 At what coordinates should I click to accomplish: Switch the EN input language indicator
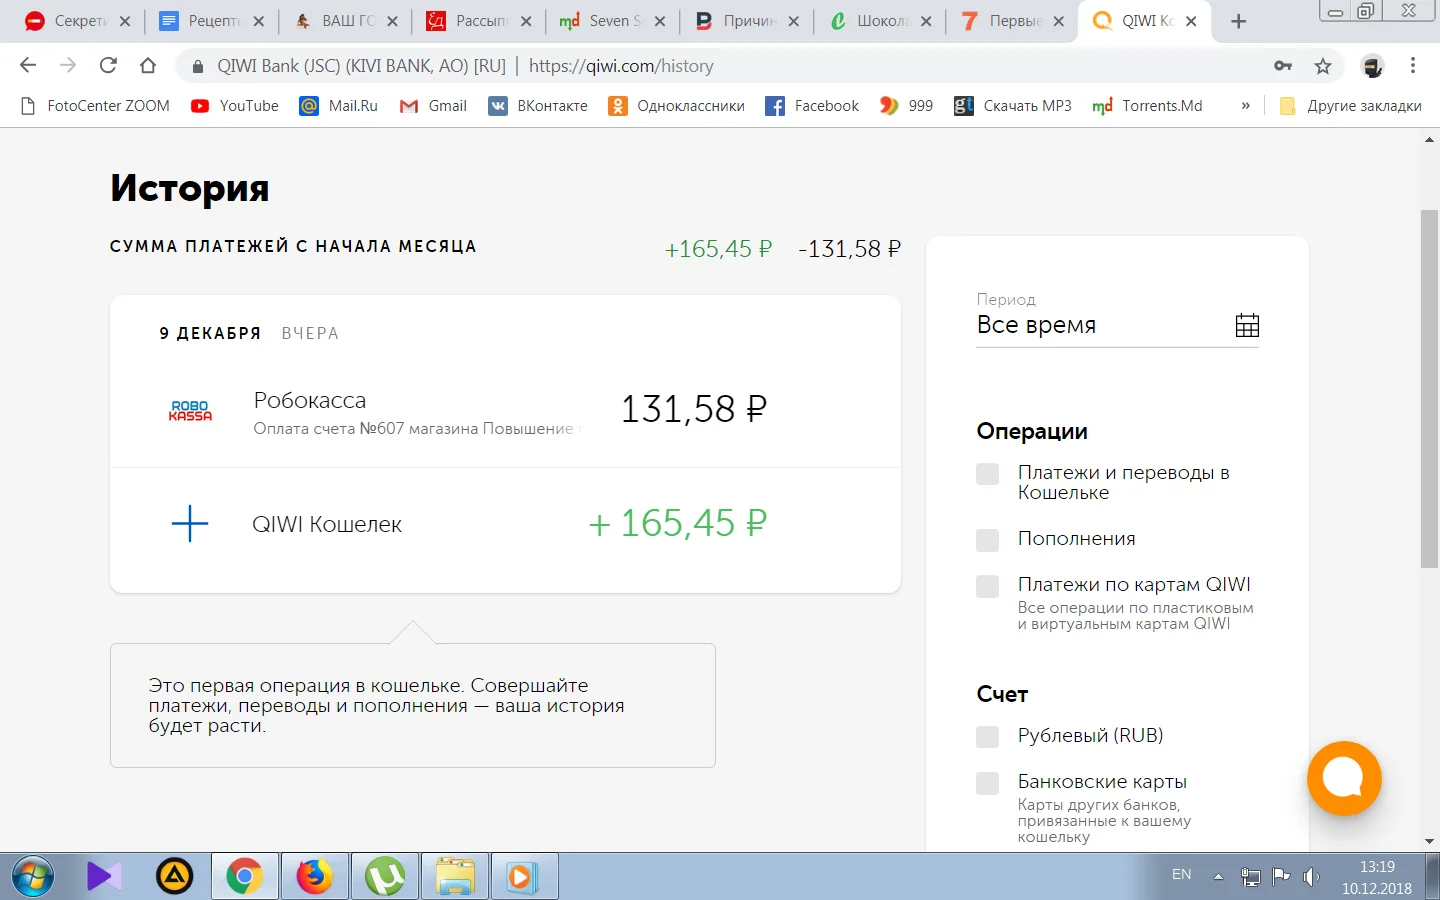(1181, 875)
